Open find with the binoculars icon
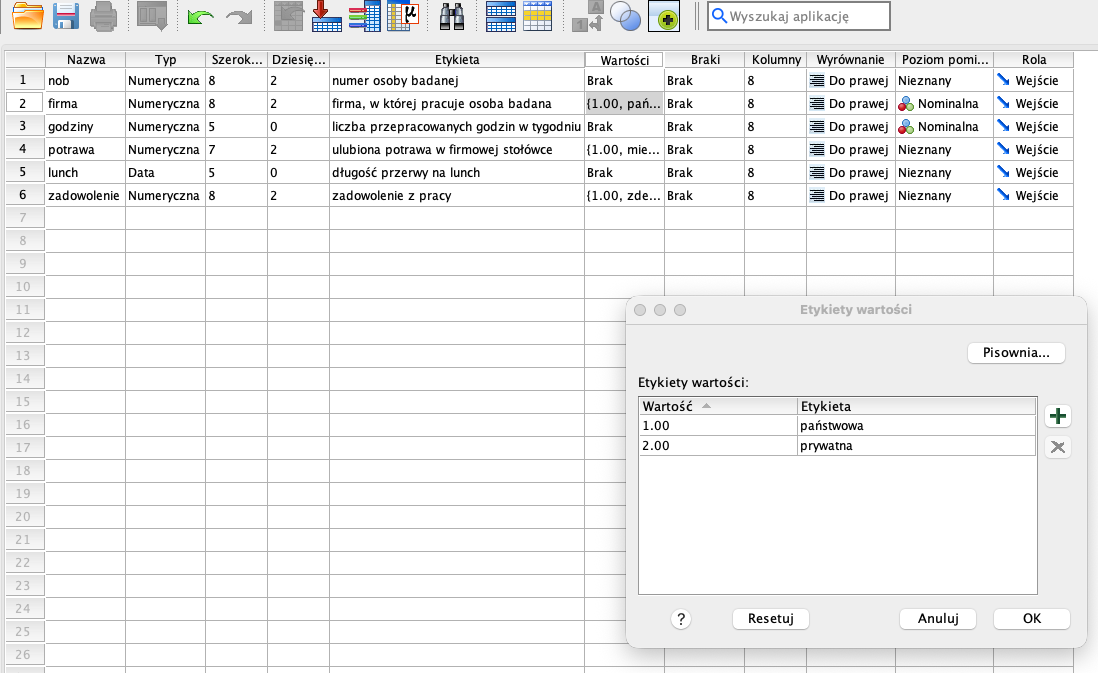The height and width of the screenshot is (673, 1098). (452, 15)
